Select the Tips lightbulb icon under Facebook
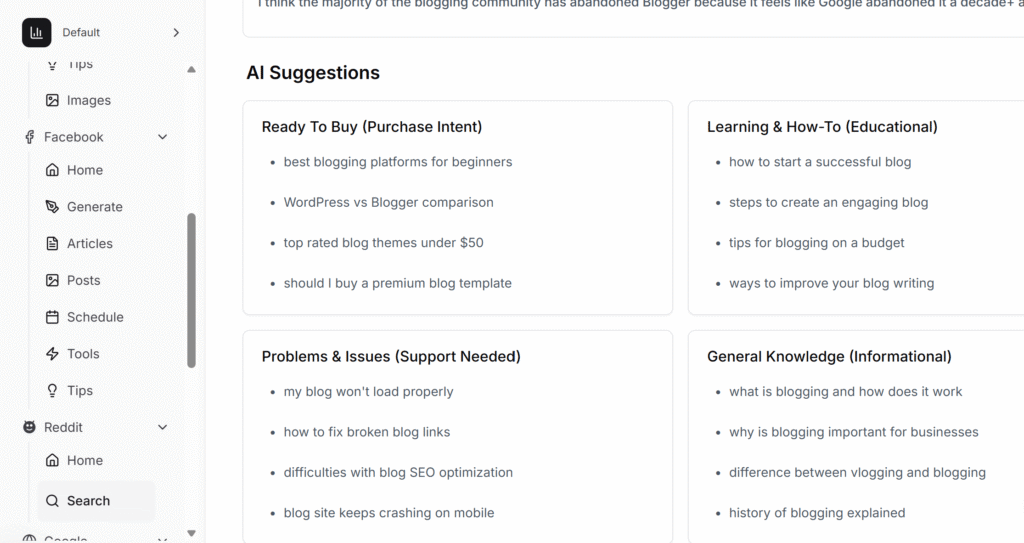Viewport: 1024px width, 543px height. tap(52, 391)
